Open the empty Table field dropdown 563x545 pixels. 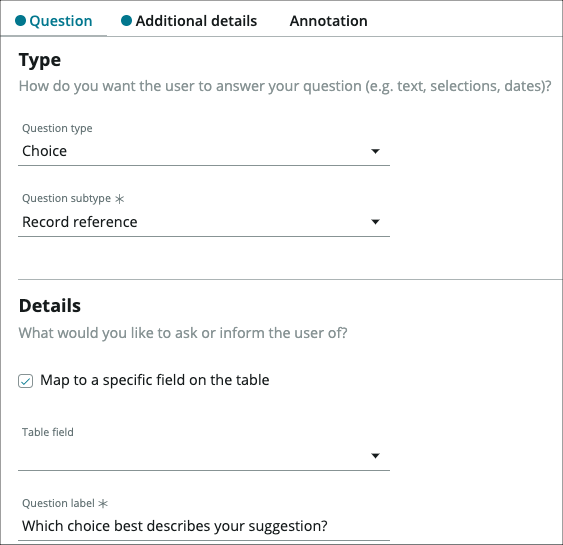point(204,456)
